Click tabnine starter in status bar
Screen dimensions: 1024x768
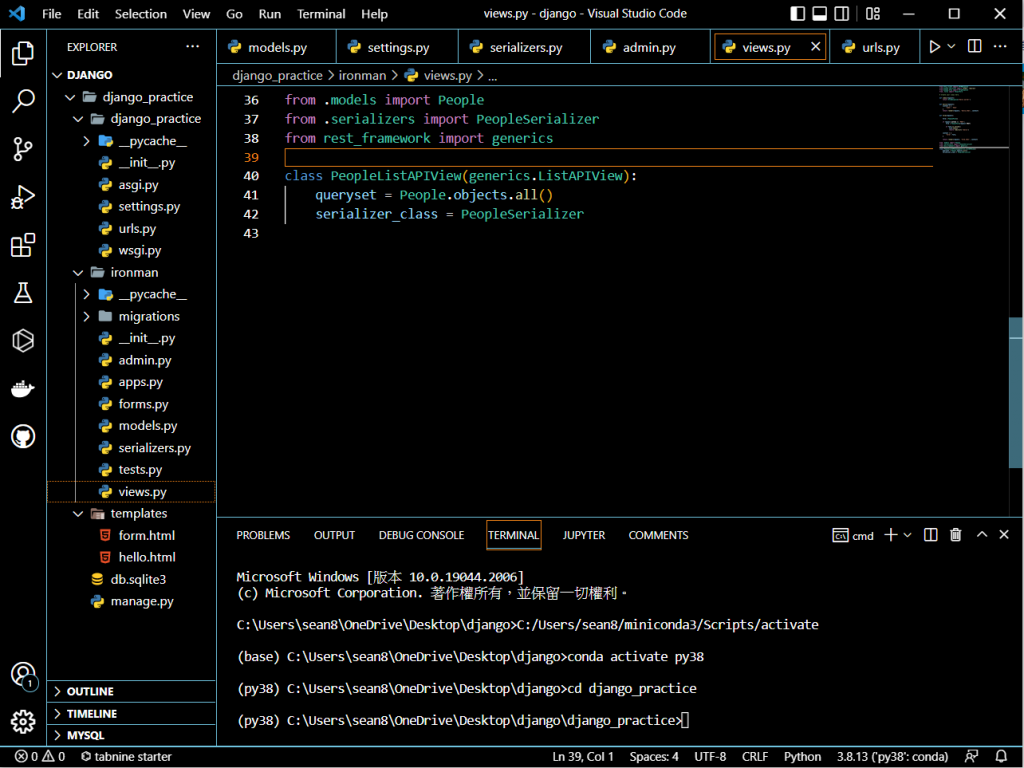[x=126, y=757]
